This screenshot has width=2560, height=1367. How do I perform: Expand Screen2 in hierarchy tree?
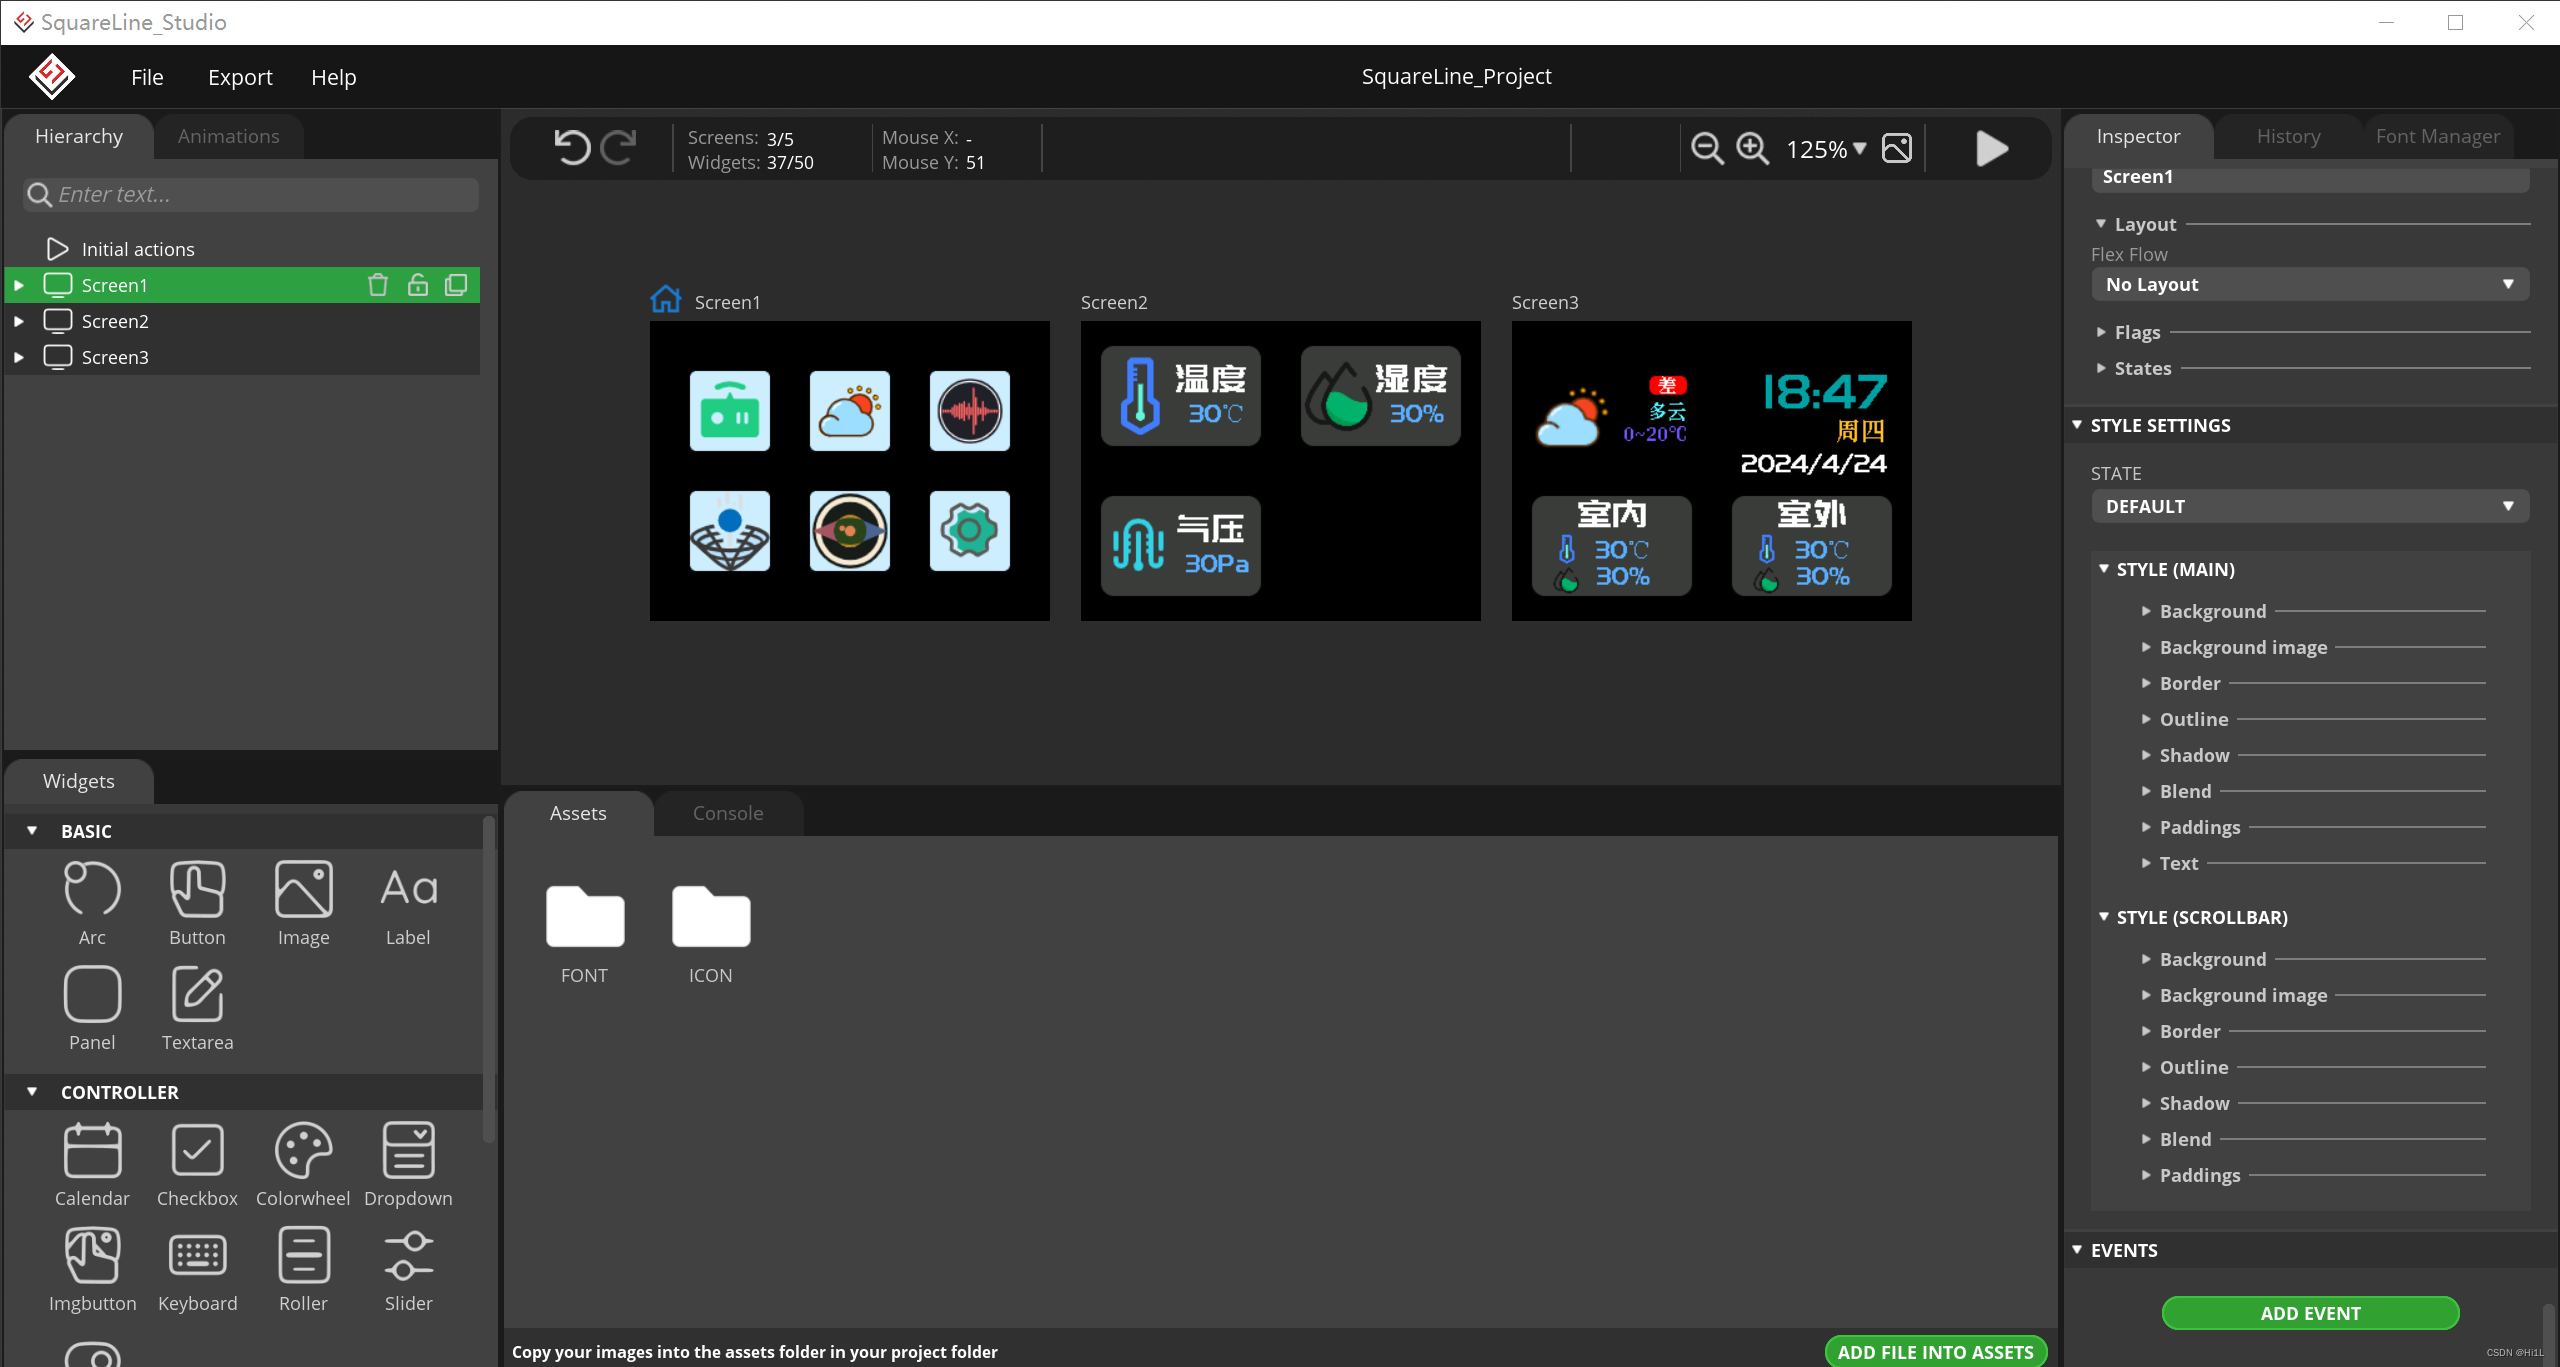point(19,321)
